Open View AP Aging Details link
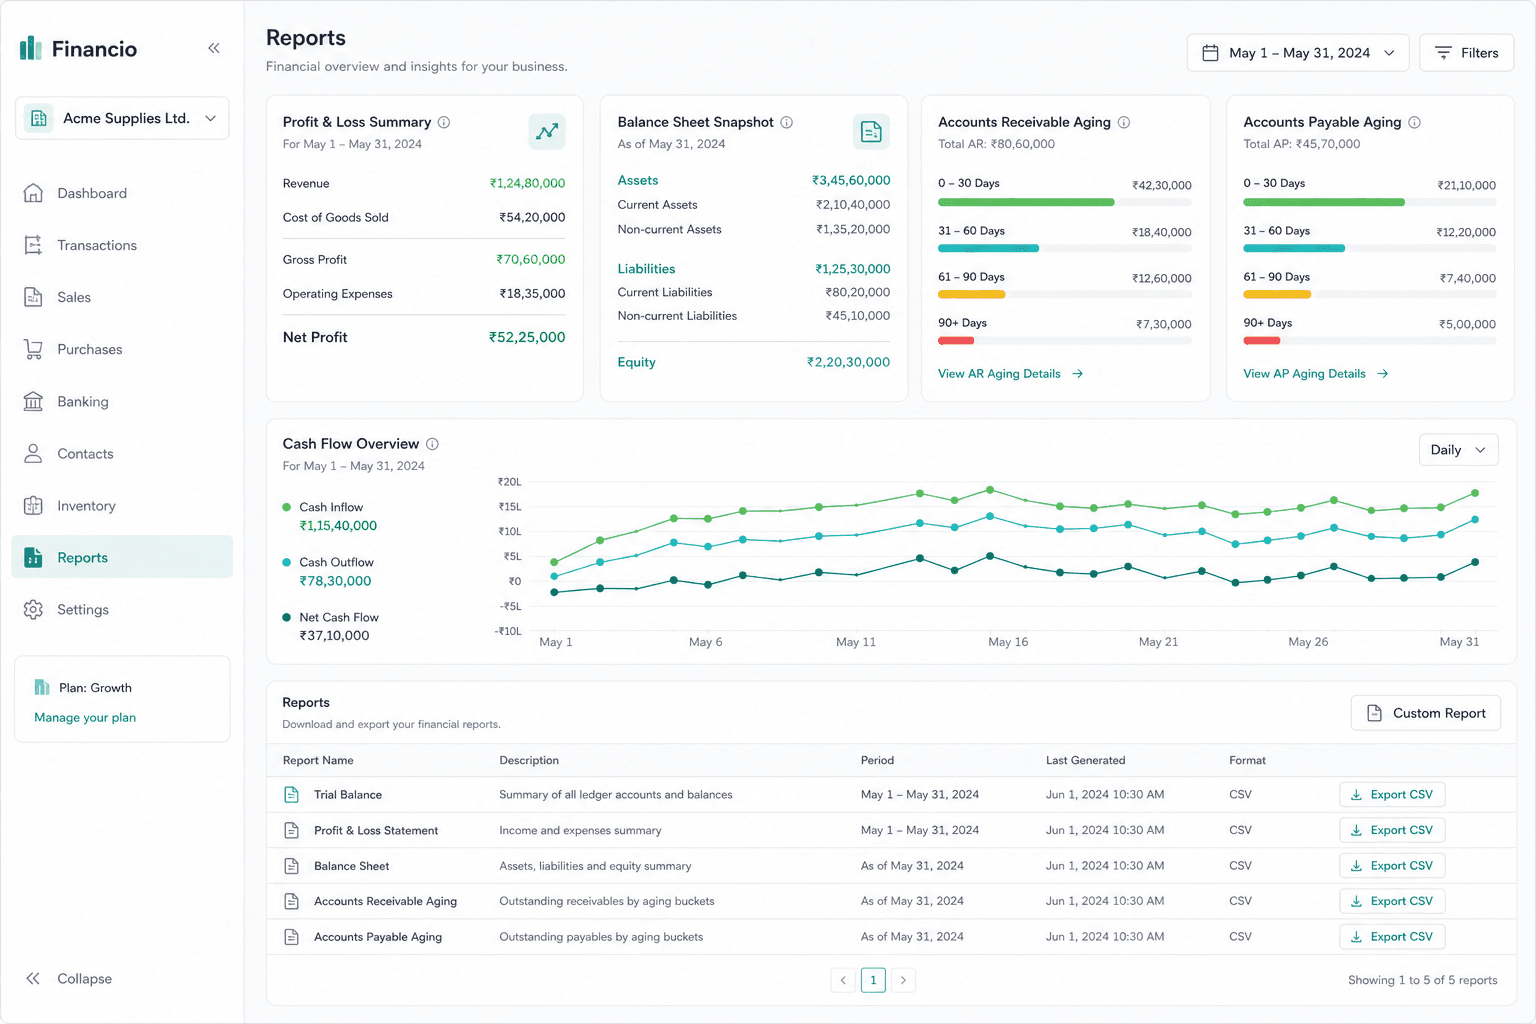 coord(1315,374)
